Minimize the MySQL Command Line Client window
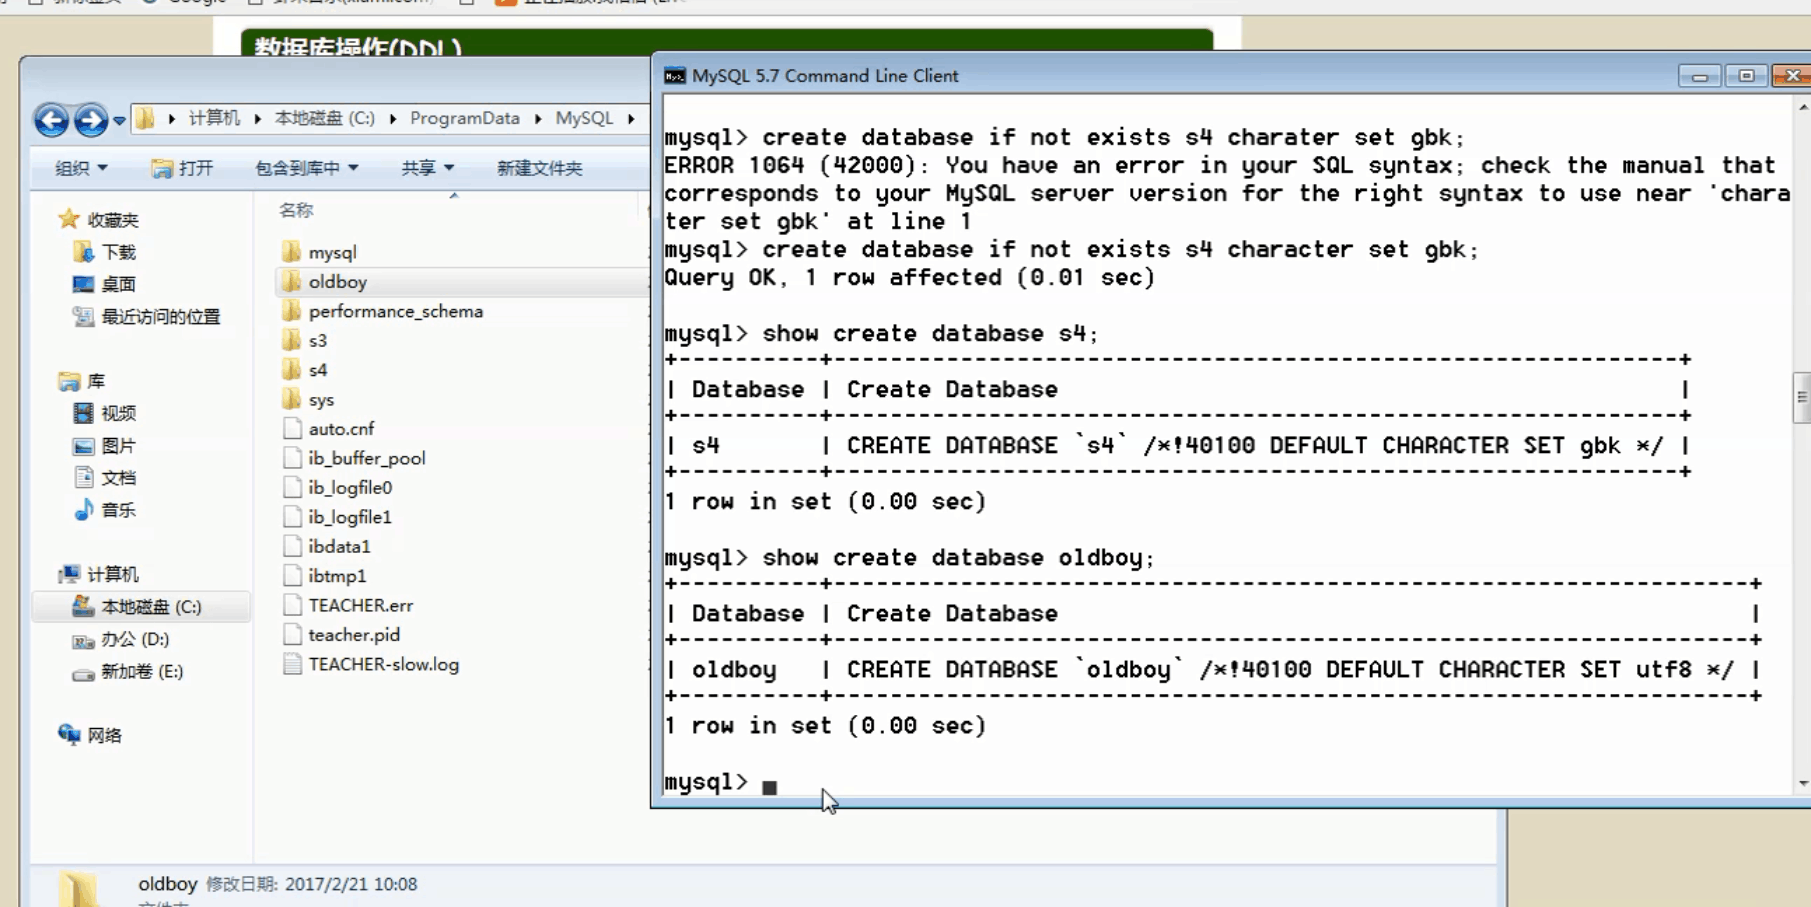The width and height of the screenshot is (1811, 907). pyautogui.click(x=1699, y=76)
